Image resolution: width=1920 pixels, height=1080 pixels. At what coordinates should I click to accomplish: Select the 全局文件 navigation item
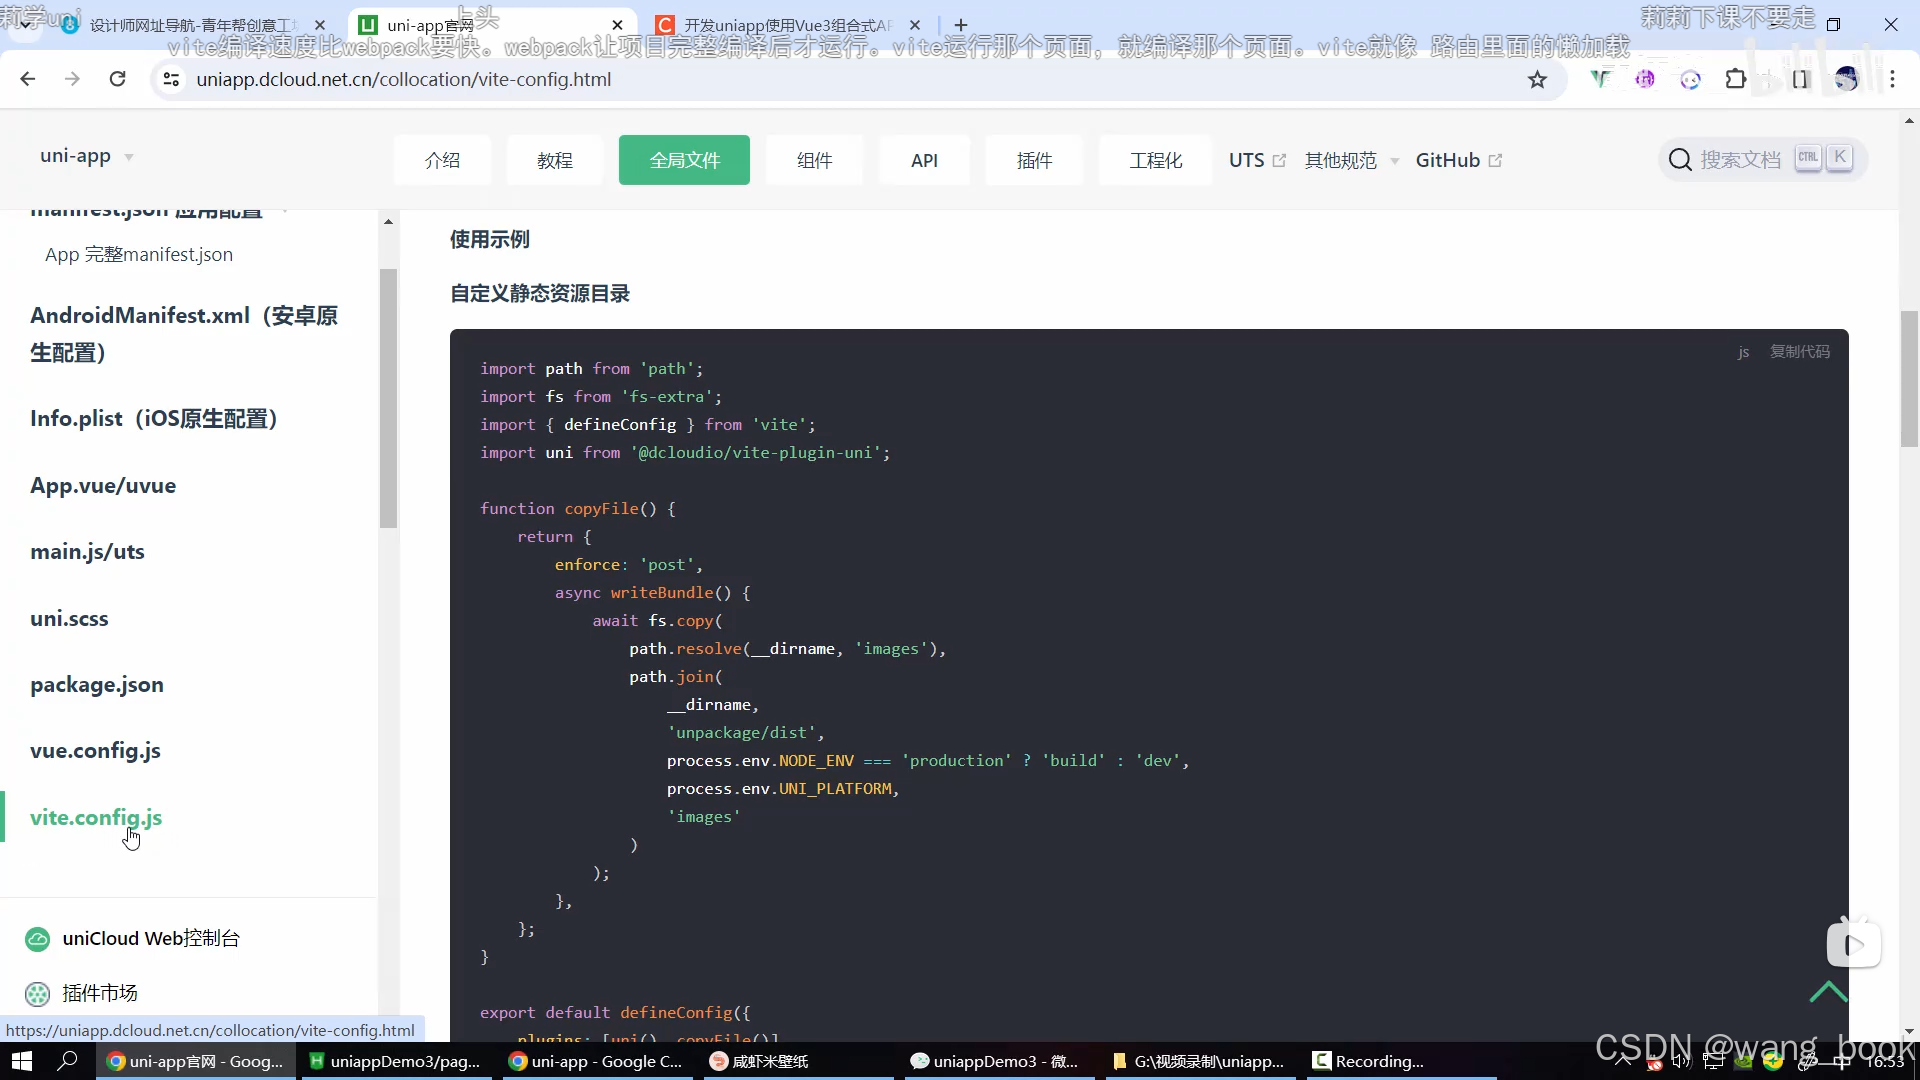tap(684, 160)
